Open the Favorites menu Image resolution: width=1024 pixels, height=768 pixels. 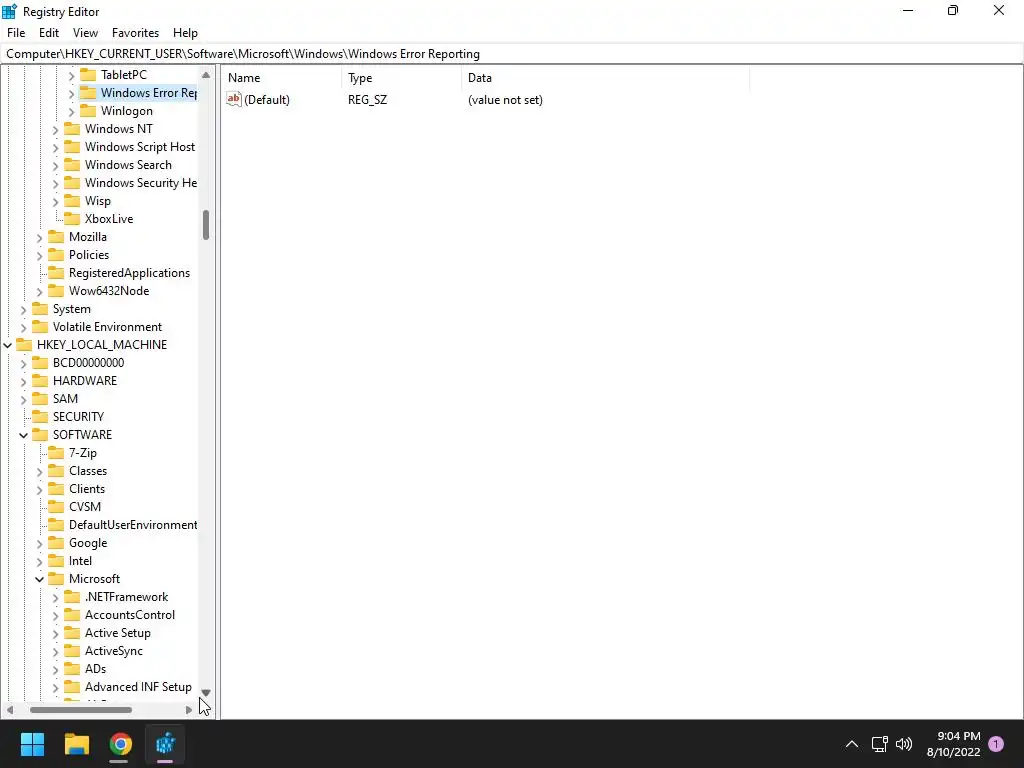point(135,33)
